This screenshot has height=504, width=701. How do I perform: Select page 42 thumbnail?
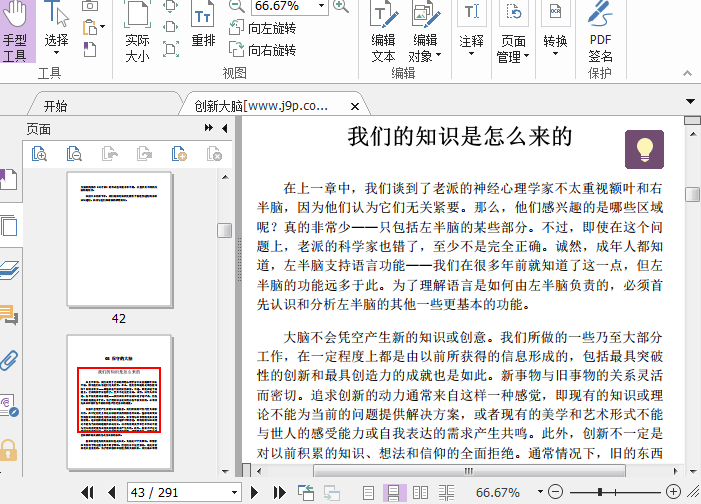[x=119, y=240]
